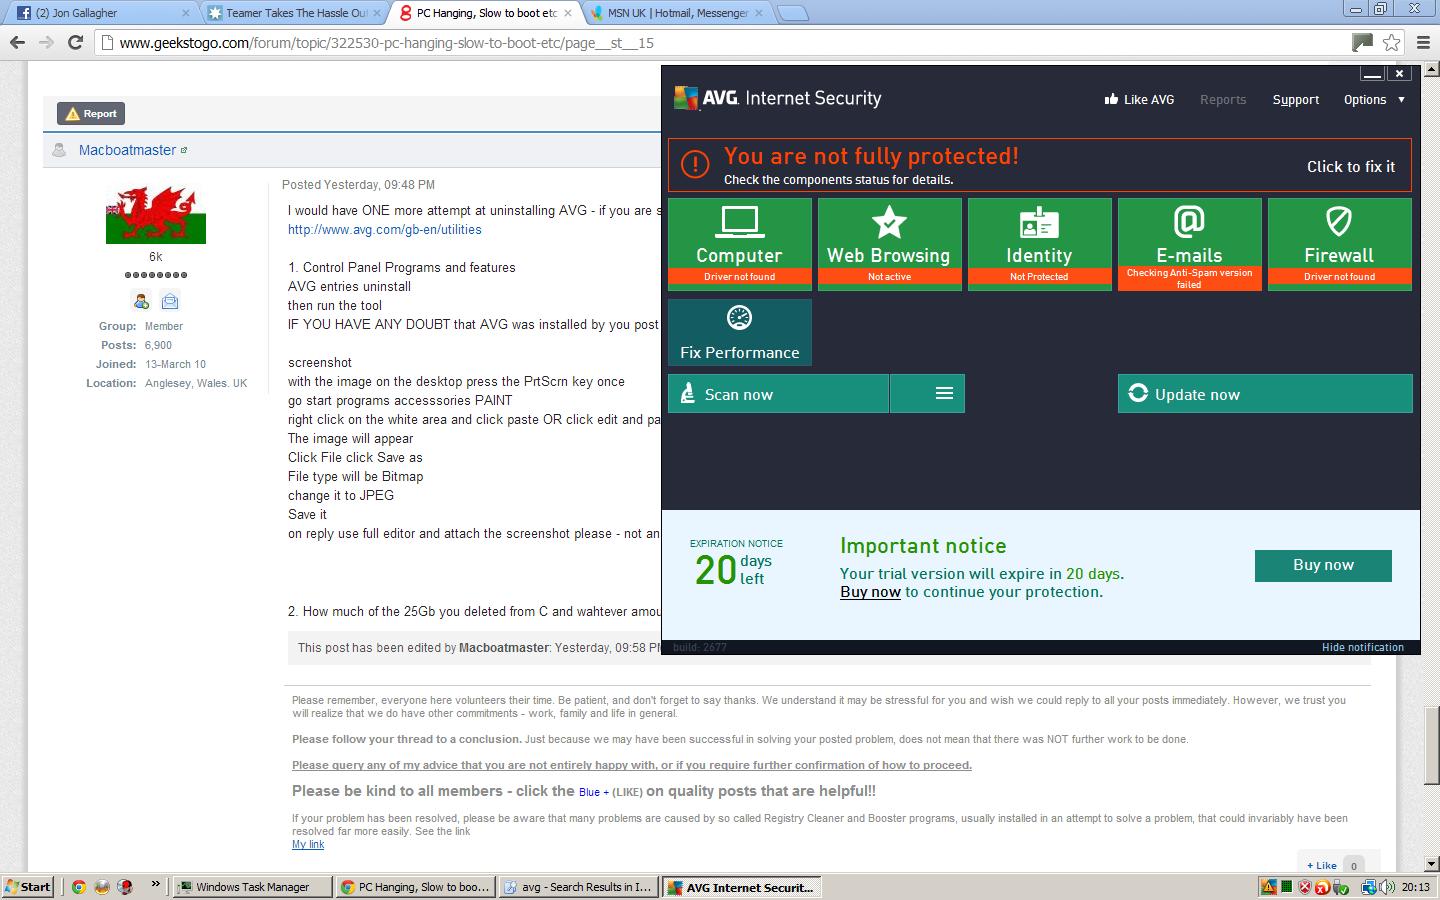Open the Computer protection tile in AVG
Viewport: 1440px width, 900px height.
click(739, 244)
